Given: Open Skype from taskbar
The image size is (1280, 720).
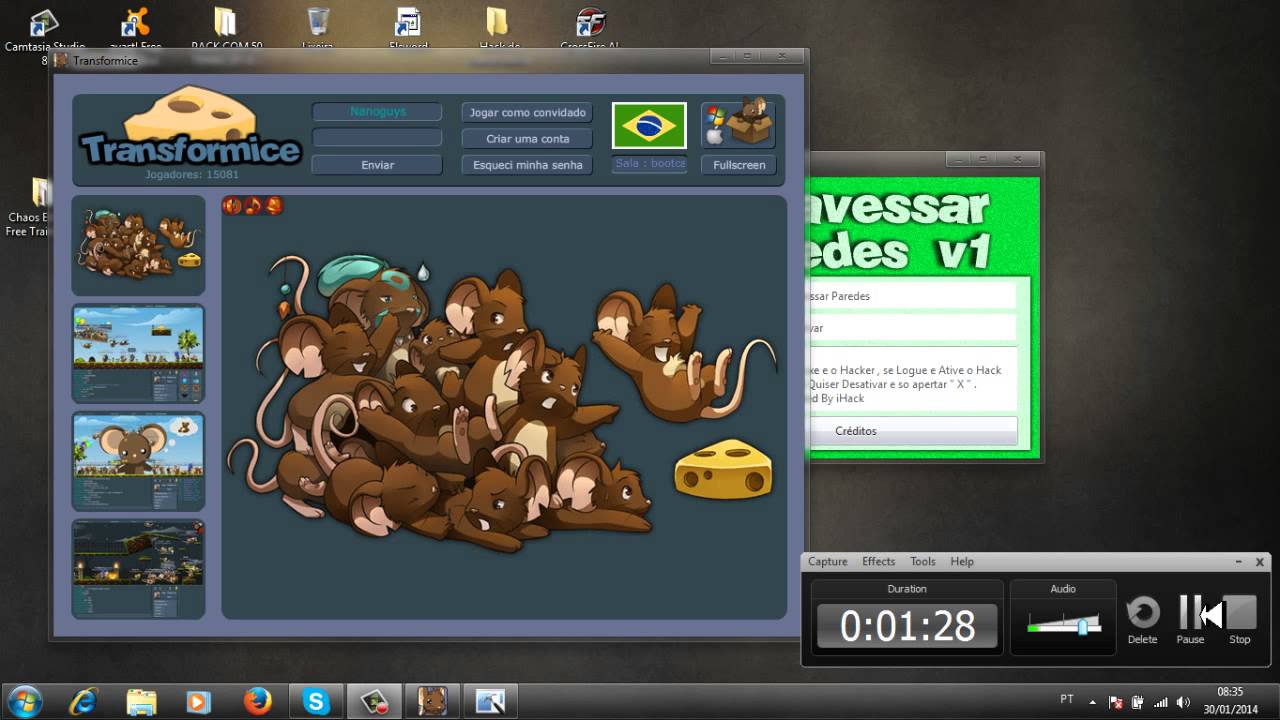Looking at the screenshot, I should 316,702.
